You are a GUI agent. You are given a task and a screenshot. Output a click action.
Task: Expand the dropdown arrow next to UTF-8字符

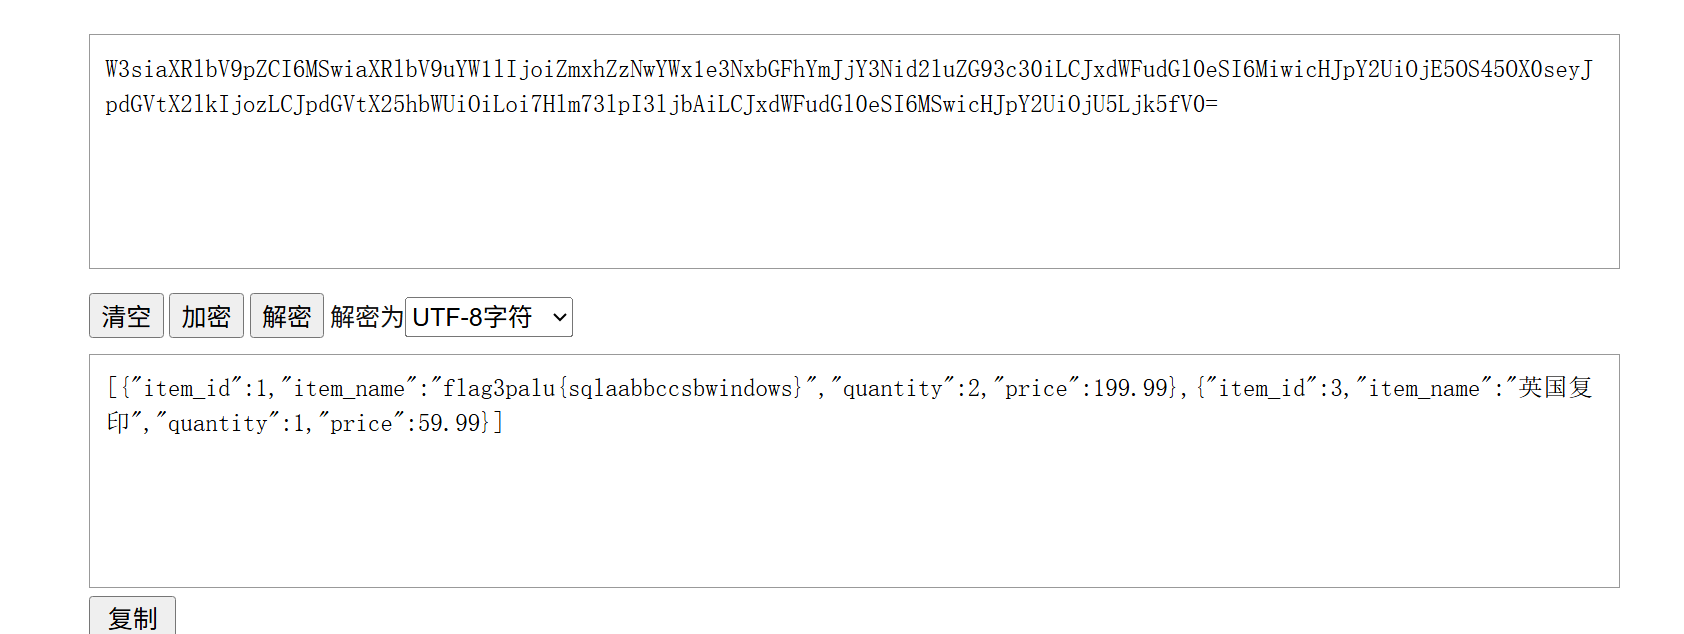pos(560,318)
